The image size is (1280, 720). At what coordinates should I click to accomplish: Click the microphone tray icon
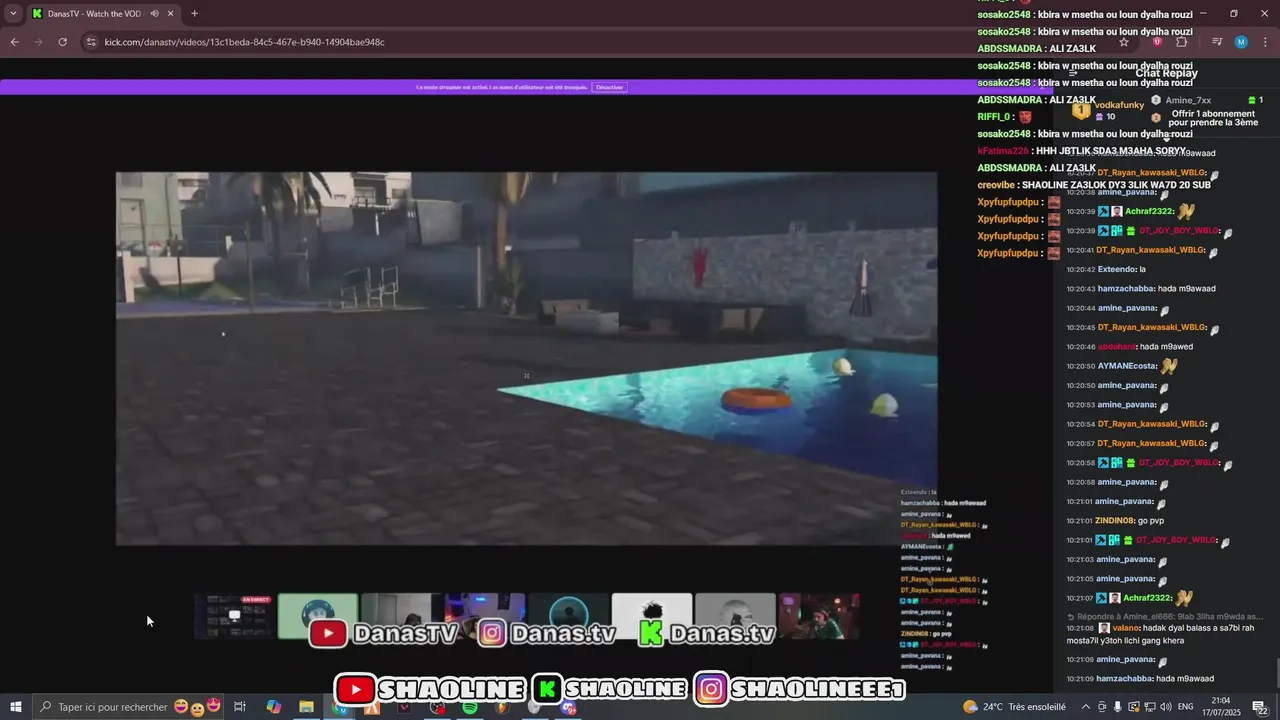[1118, 707]
